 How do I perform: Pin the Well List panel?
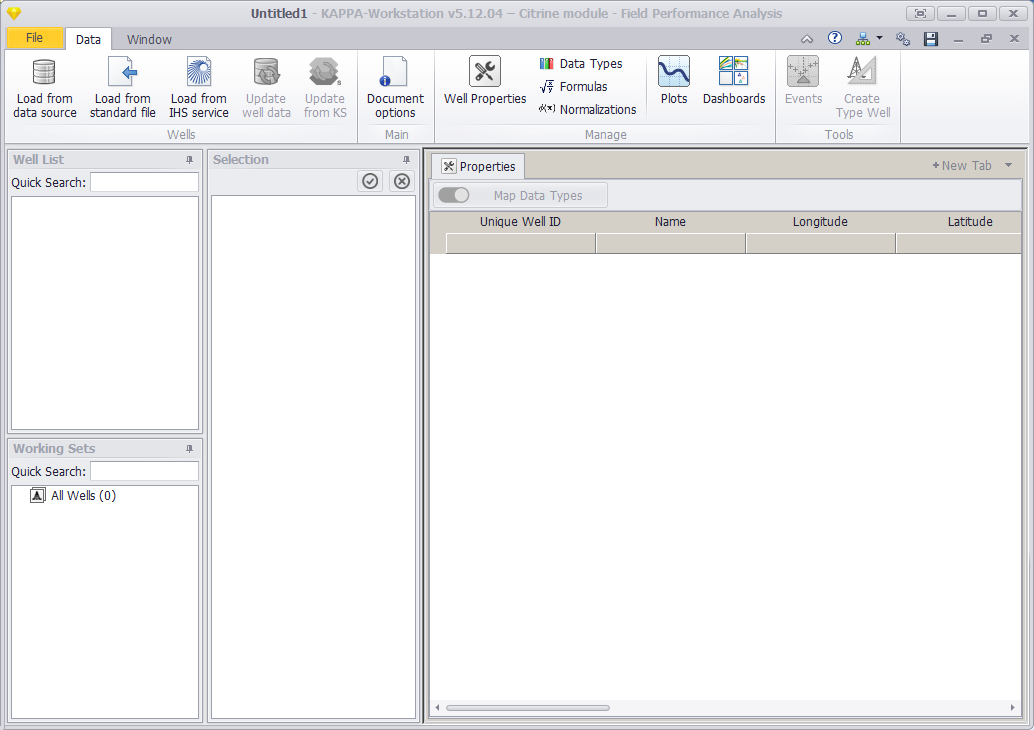pos(189,160)
